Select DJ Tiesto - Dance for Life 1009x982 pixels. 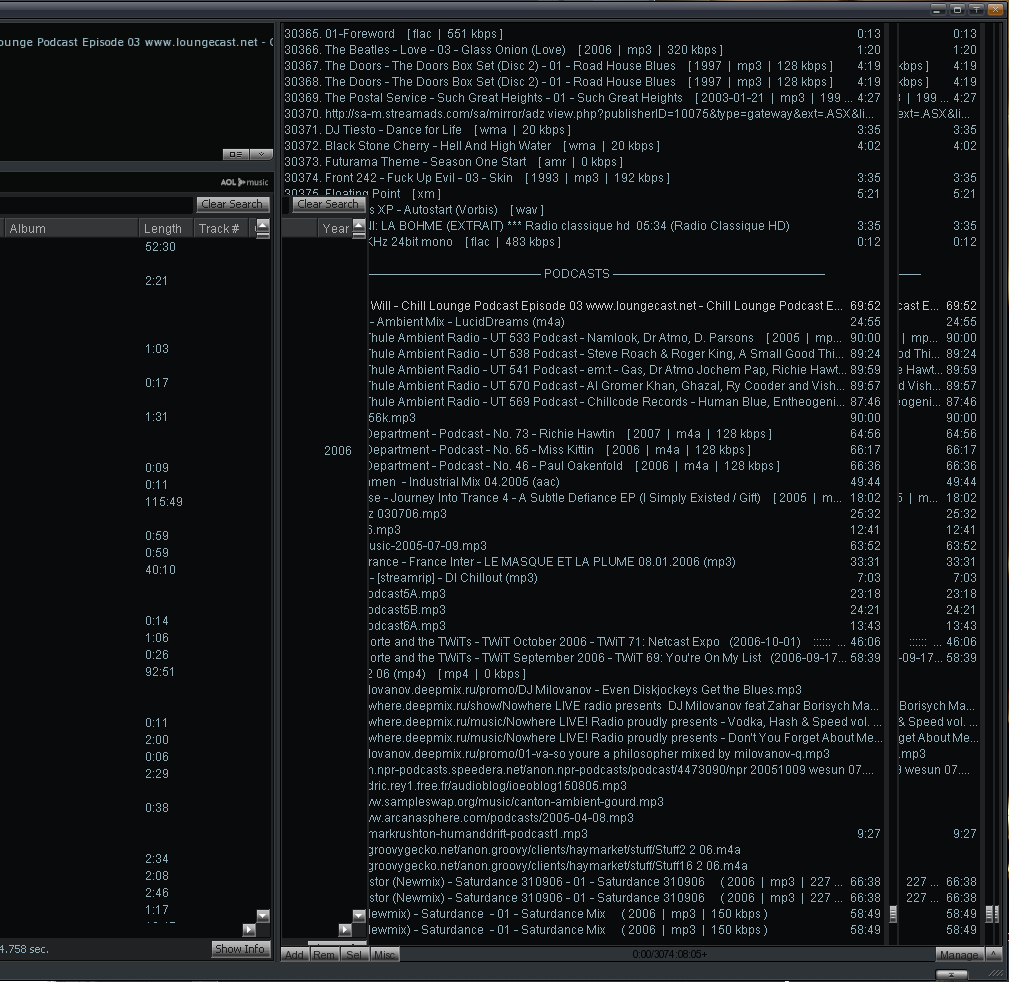click(x=582, y=130)
